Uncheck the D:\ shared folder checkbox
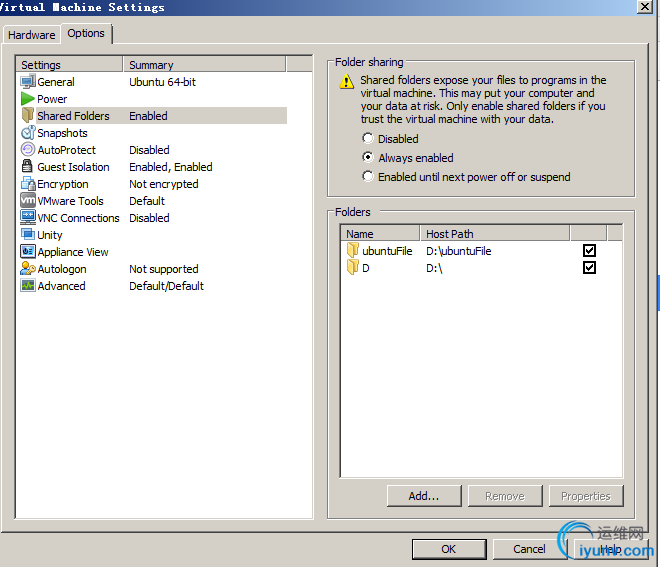Viewport: 660px width, 567px height. pyautogui.click(x=589, y=267)
